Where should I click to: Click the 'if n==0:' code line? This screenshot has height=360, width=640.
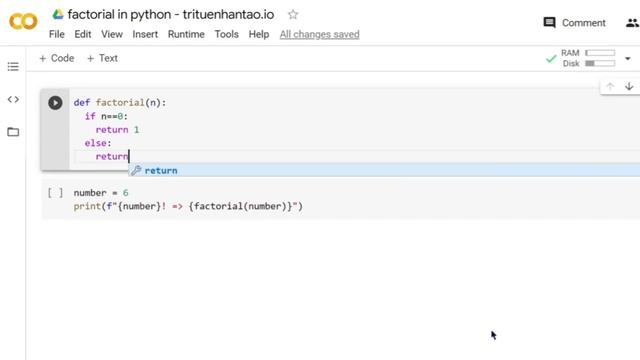point(106,116)
